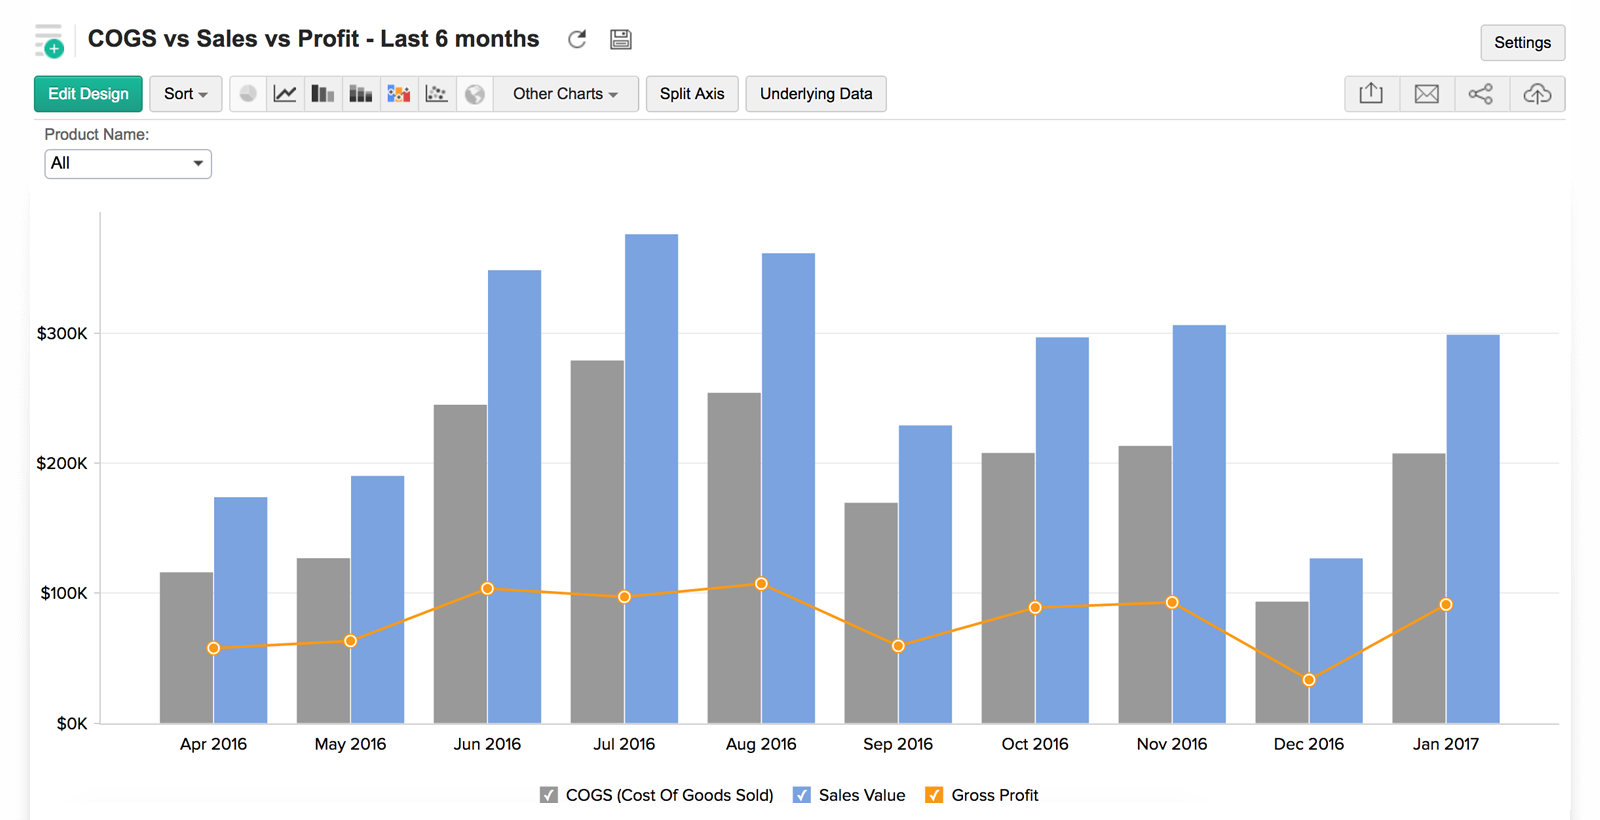Viewport: 1600px width, 820px height.
Task: Expand the Other Charts dropdown
Action: pyautogui.click(x=565, y=94)
